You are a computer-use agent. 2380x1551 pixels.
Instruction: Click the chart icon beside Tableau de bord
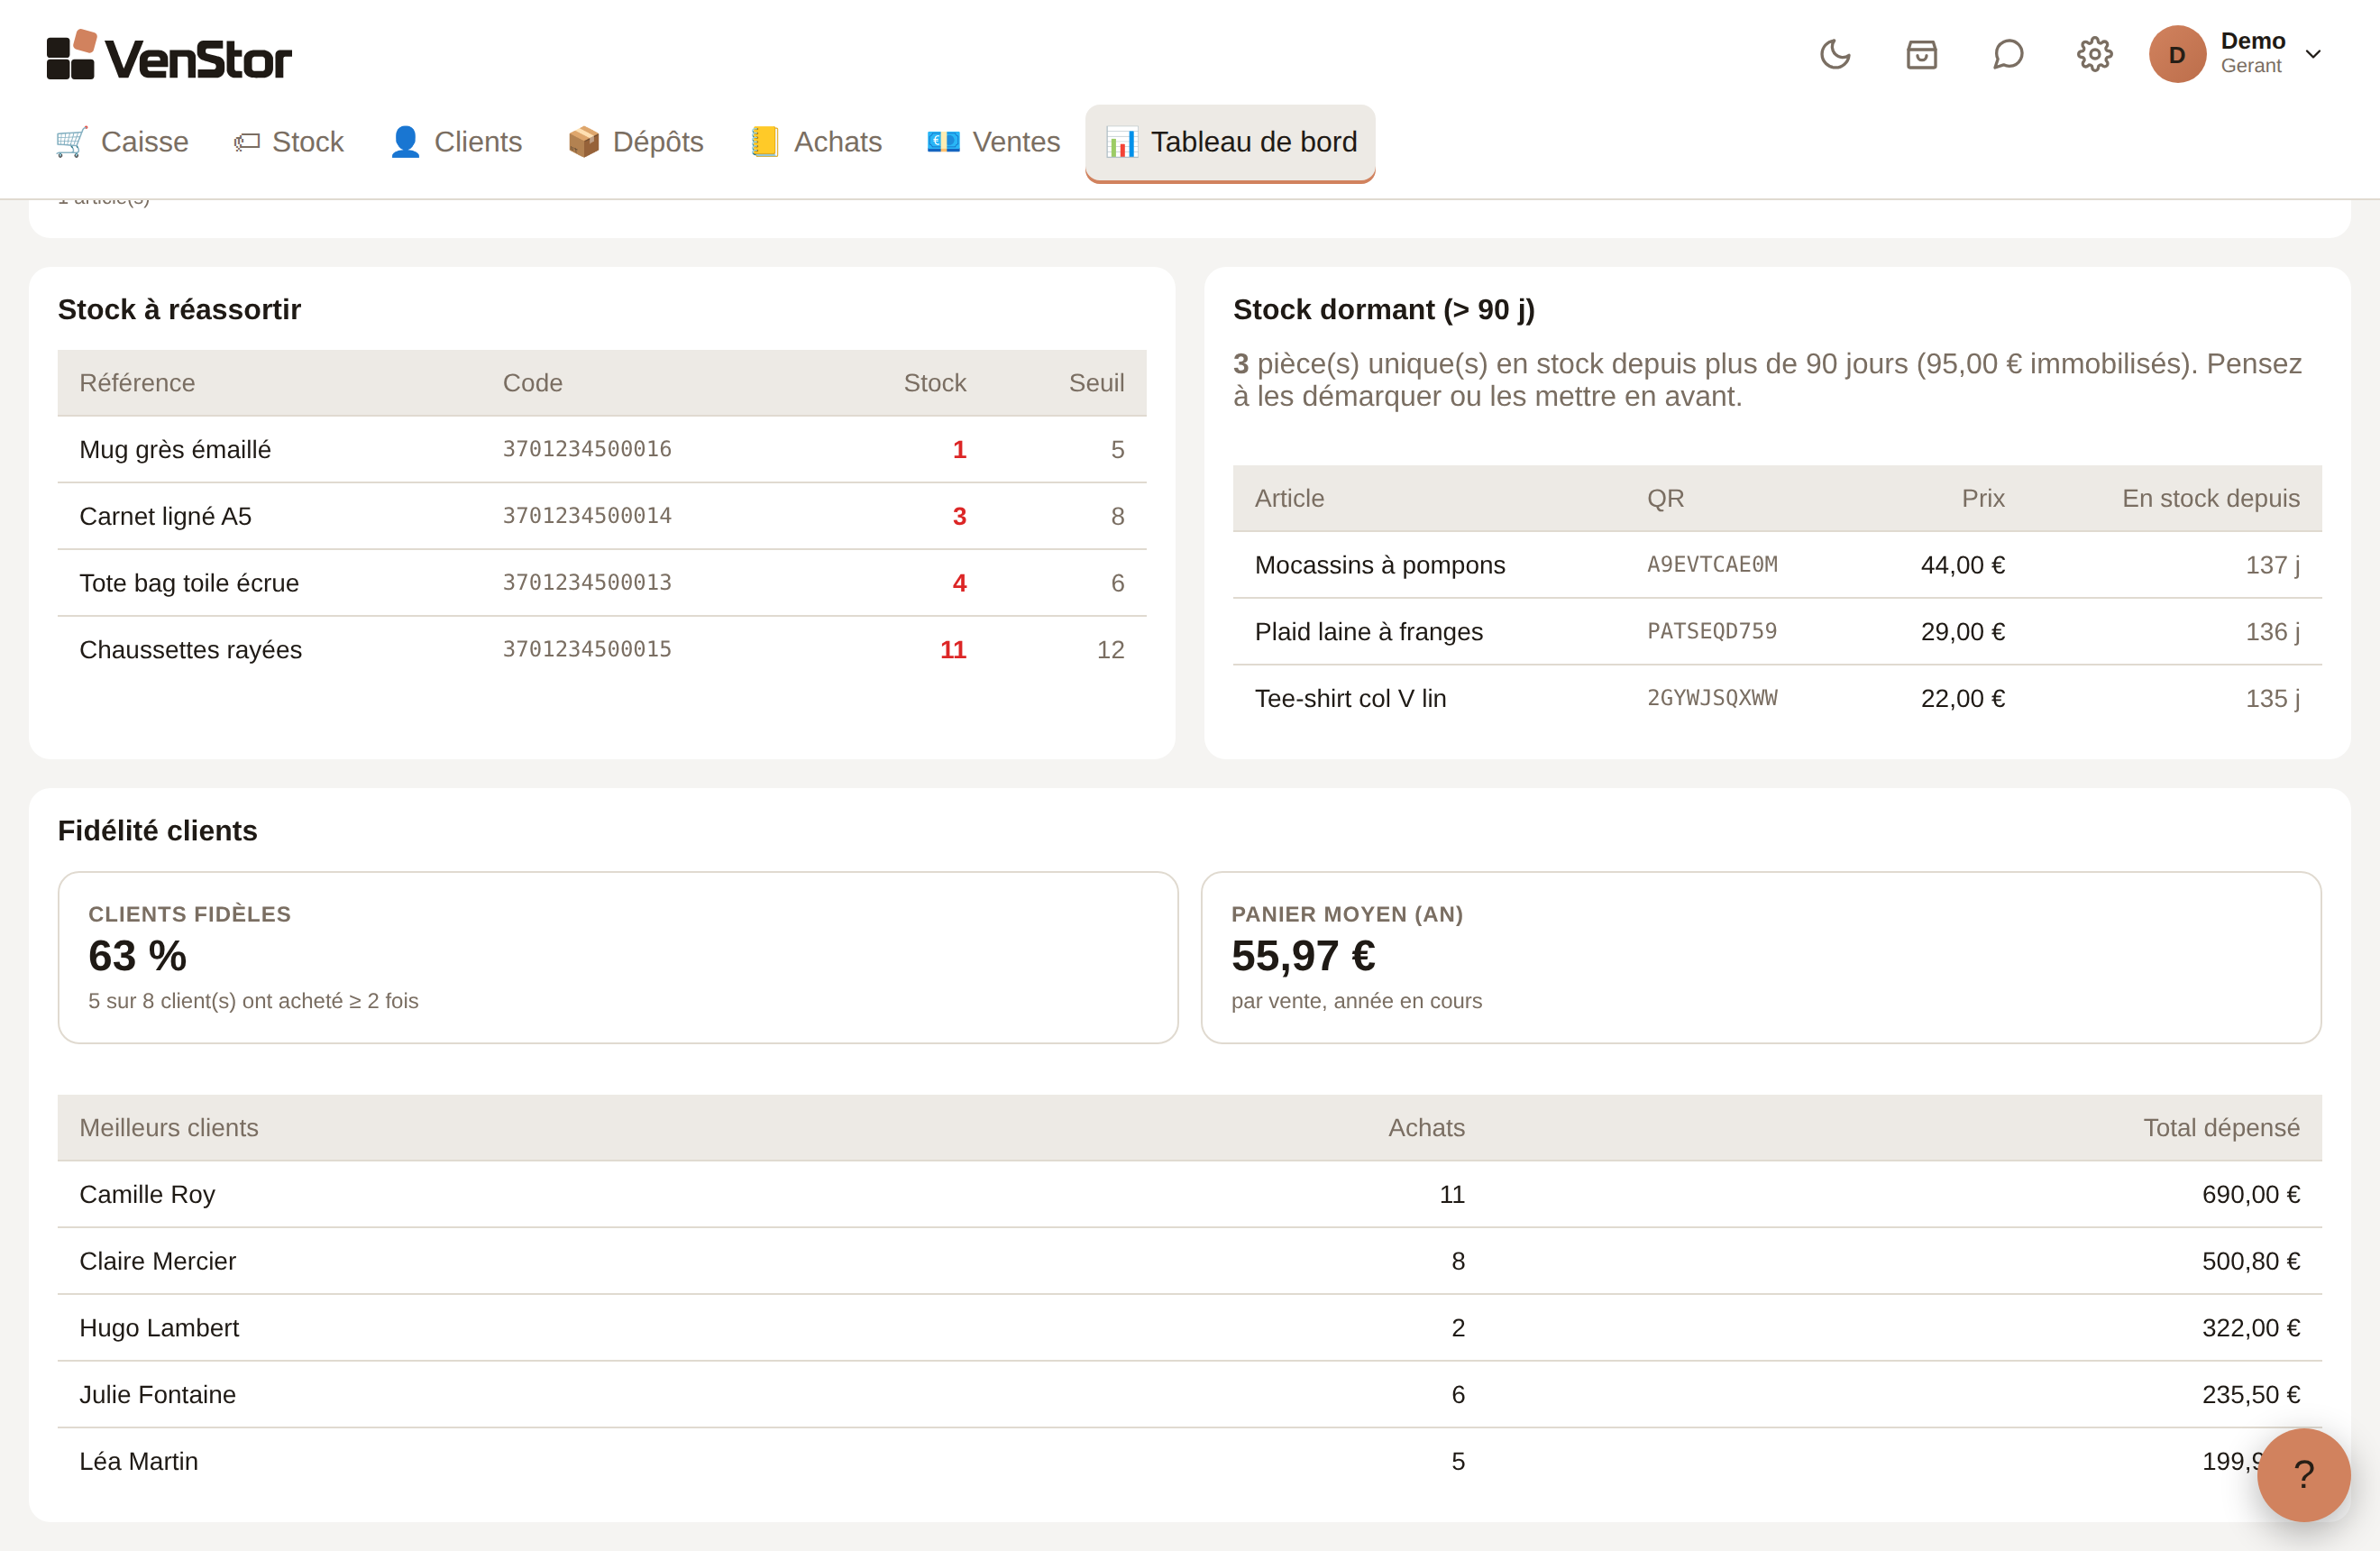pyautogui.click(x=1121, y=142)
